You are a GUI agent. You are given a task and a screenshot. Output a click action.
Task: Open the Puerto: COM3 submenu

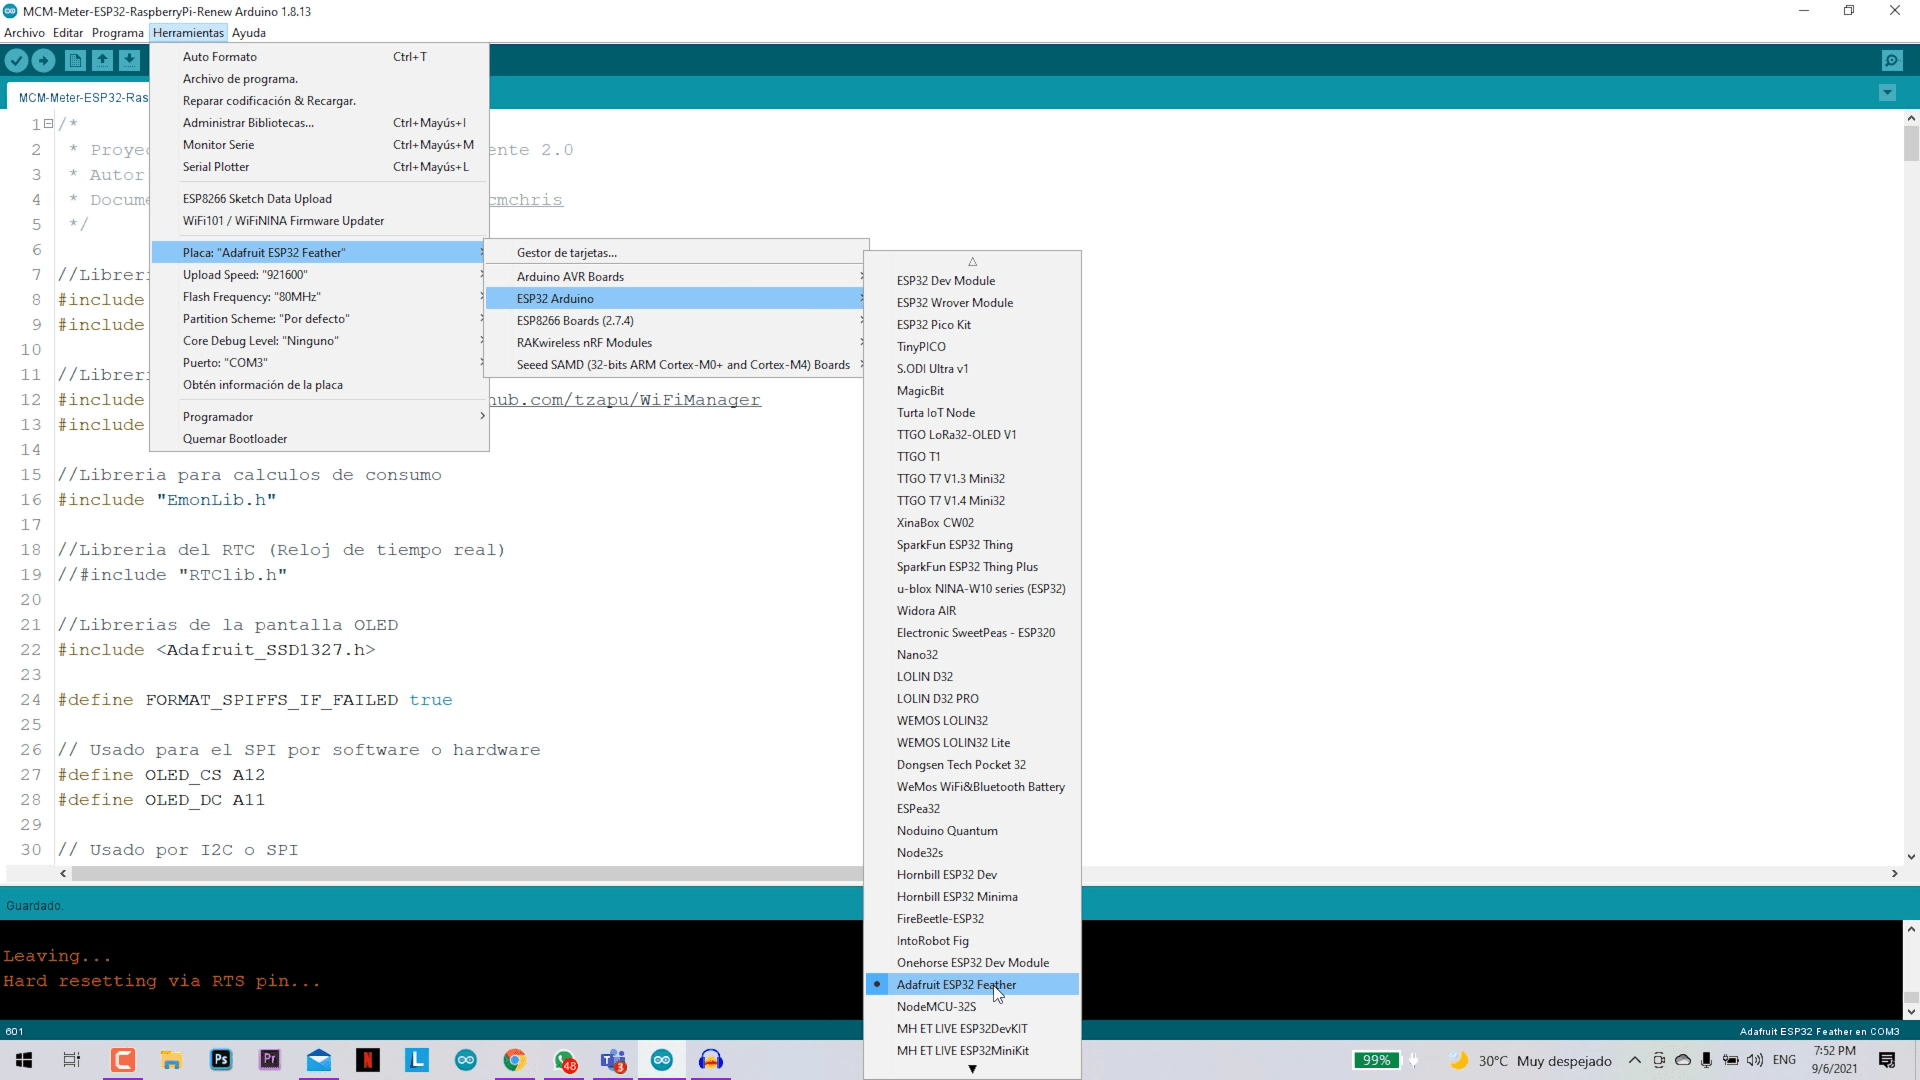225,362
